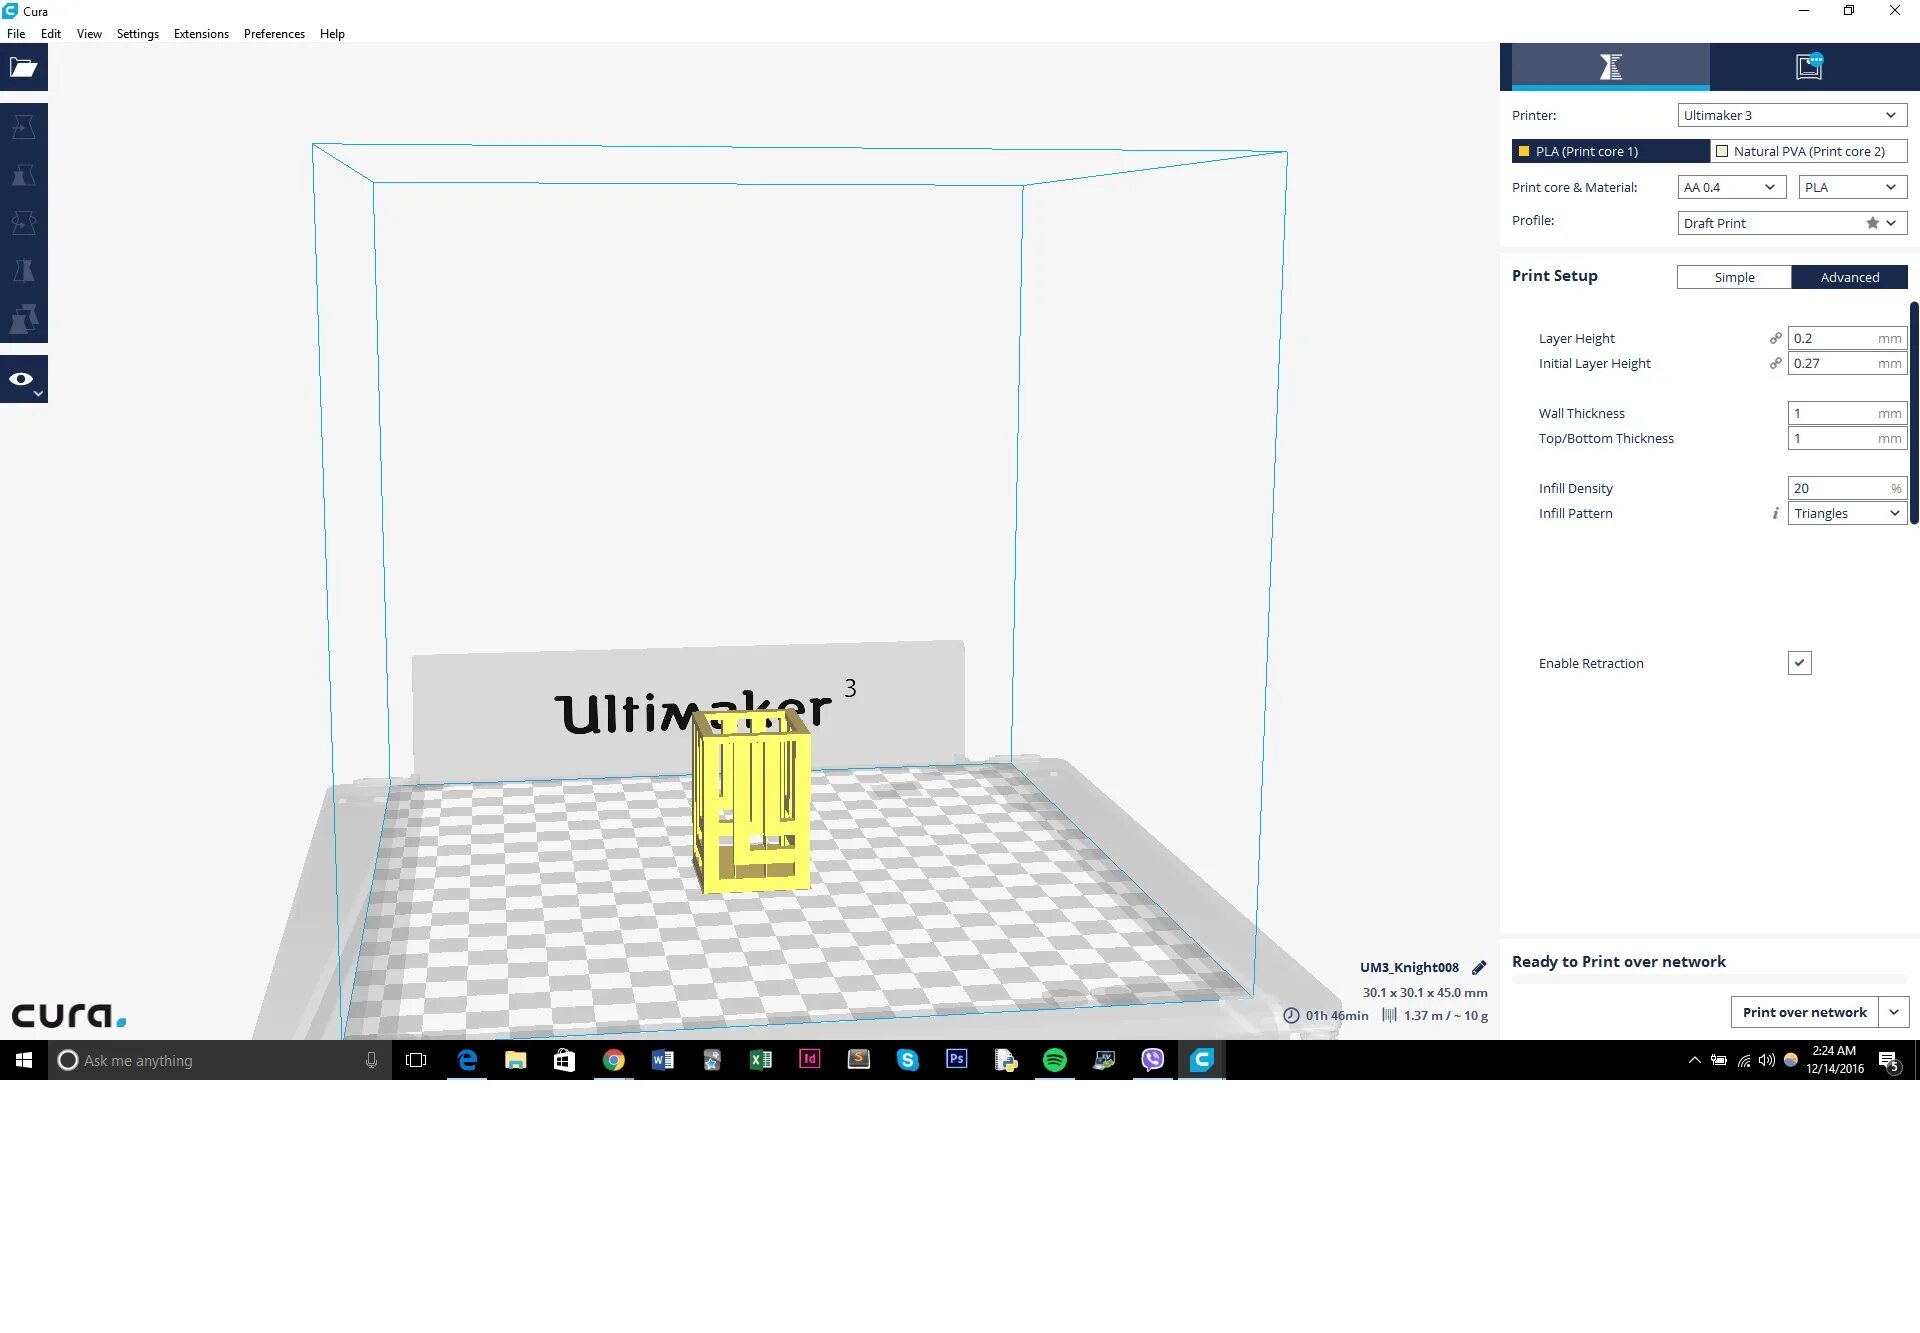Select the Move tool
Screen dimensions: 1920x1333
[x=23, y=127]
